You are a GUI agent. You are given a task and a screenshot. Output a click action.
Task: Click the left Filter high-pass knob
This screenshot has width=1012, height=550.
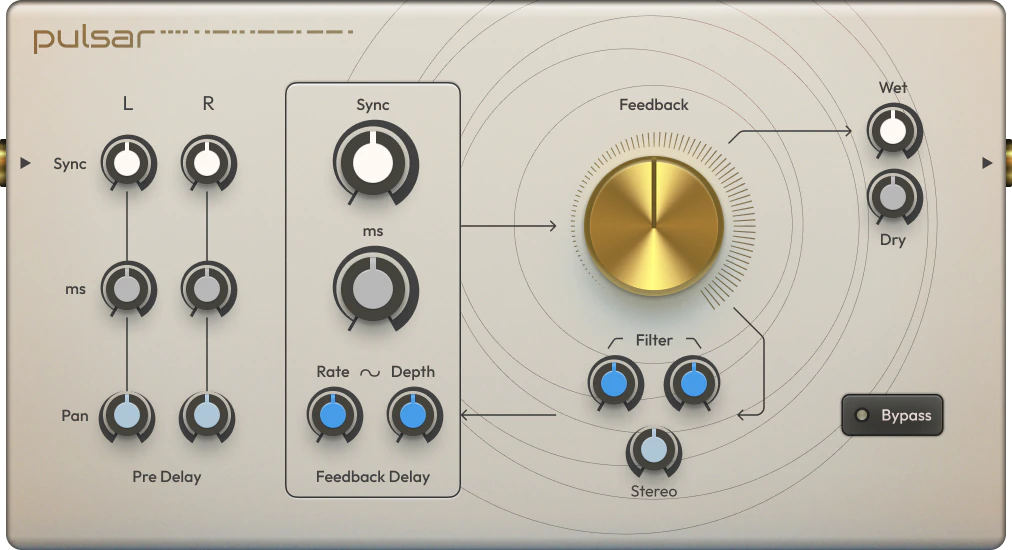point(614,382)
